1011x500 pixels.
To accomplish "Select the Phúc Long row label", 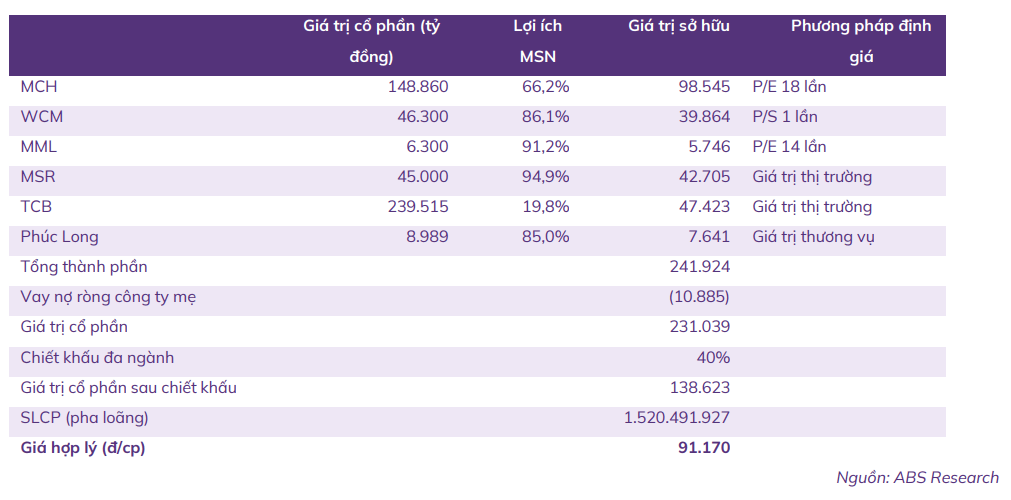I will tap(59, 237).
